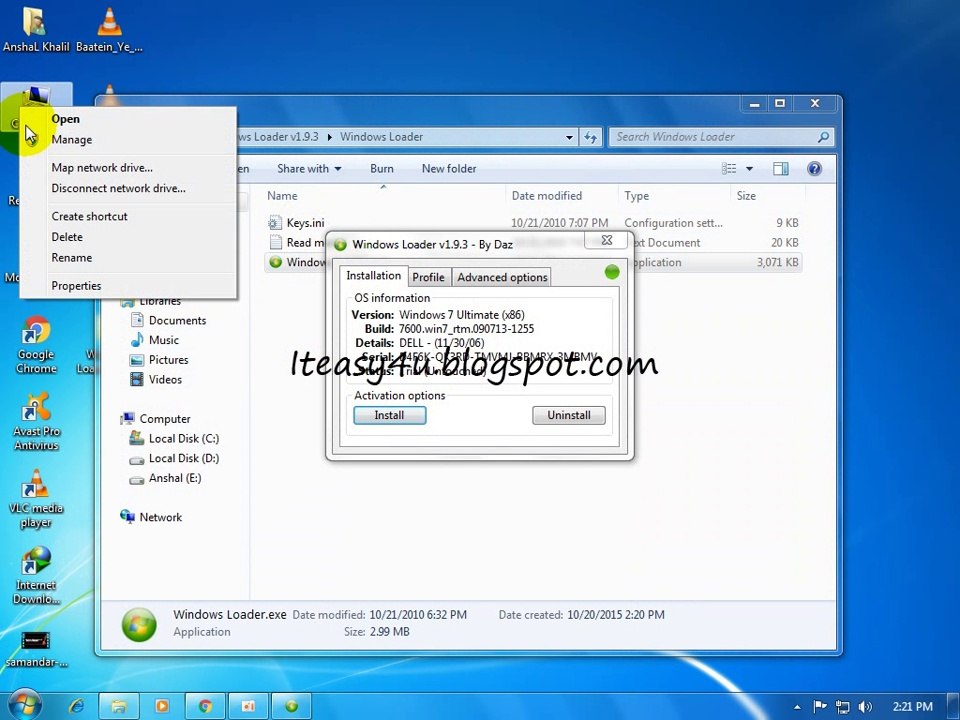Close the Windows Loader dialog
Image resolution: width=960 pixels, height=720 pixels.
[607, 240]
